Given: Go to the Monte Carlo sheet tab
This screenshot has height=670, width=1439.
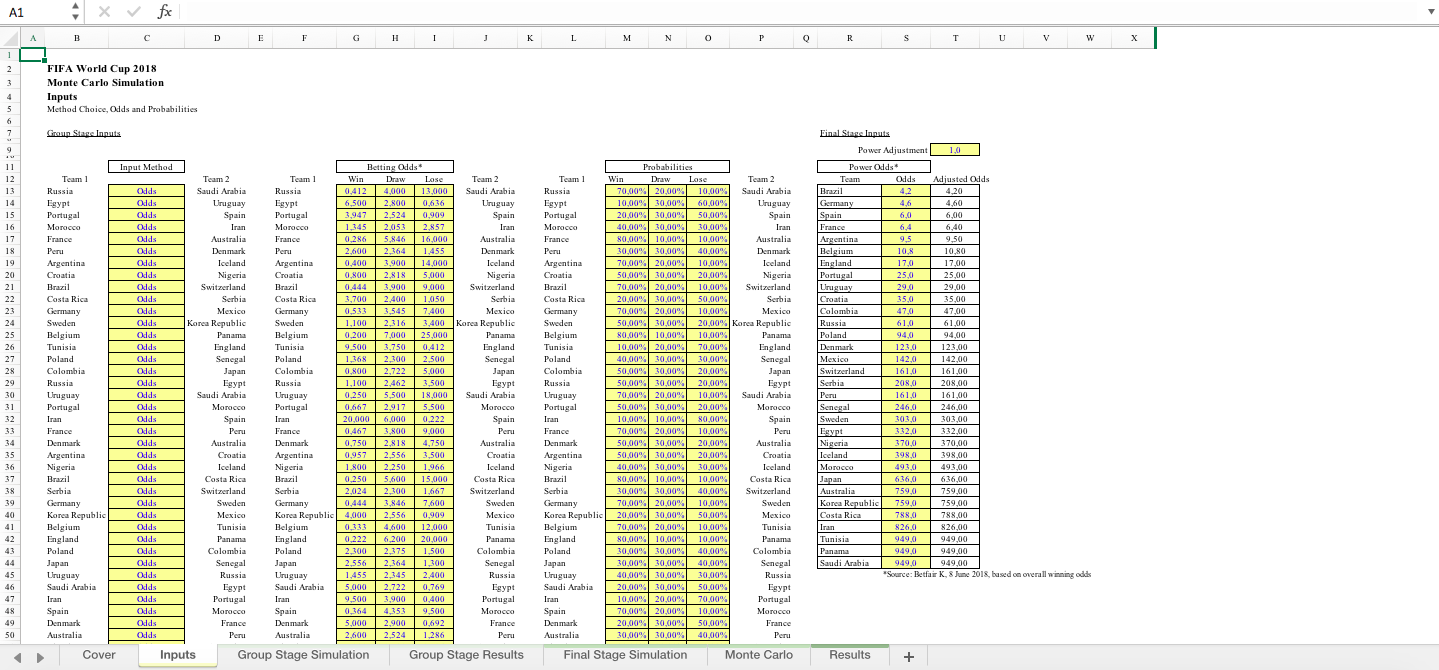Looking at the screenshot, I should click(758, 655).
